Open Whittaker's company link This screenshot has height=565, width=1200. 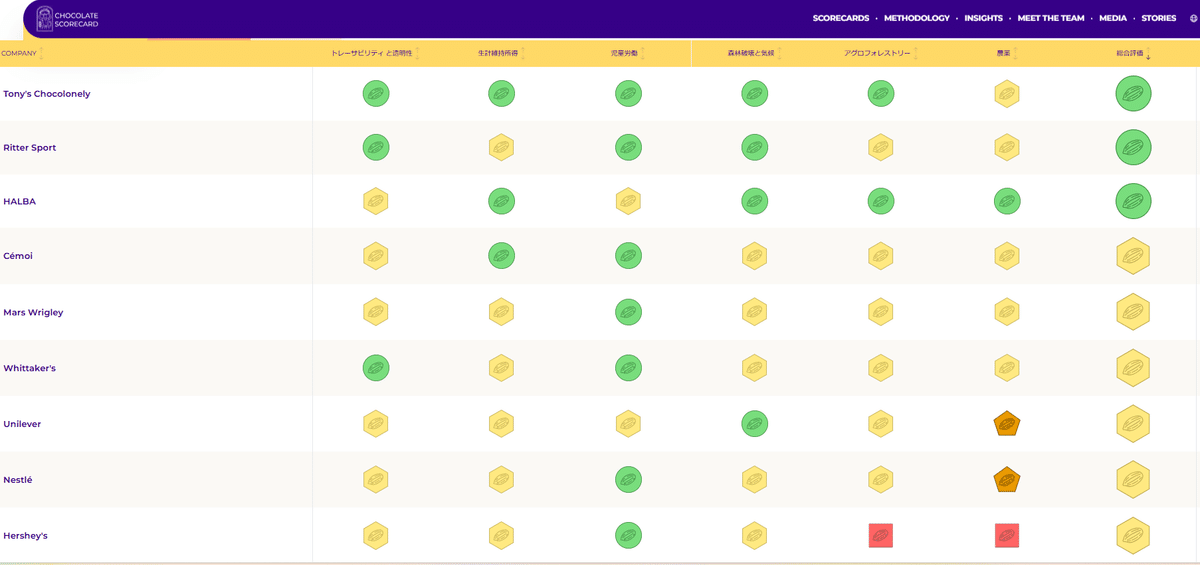pos(29,368)
